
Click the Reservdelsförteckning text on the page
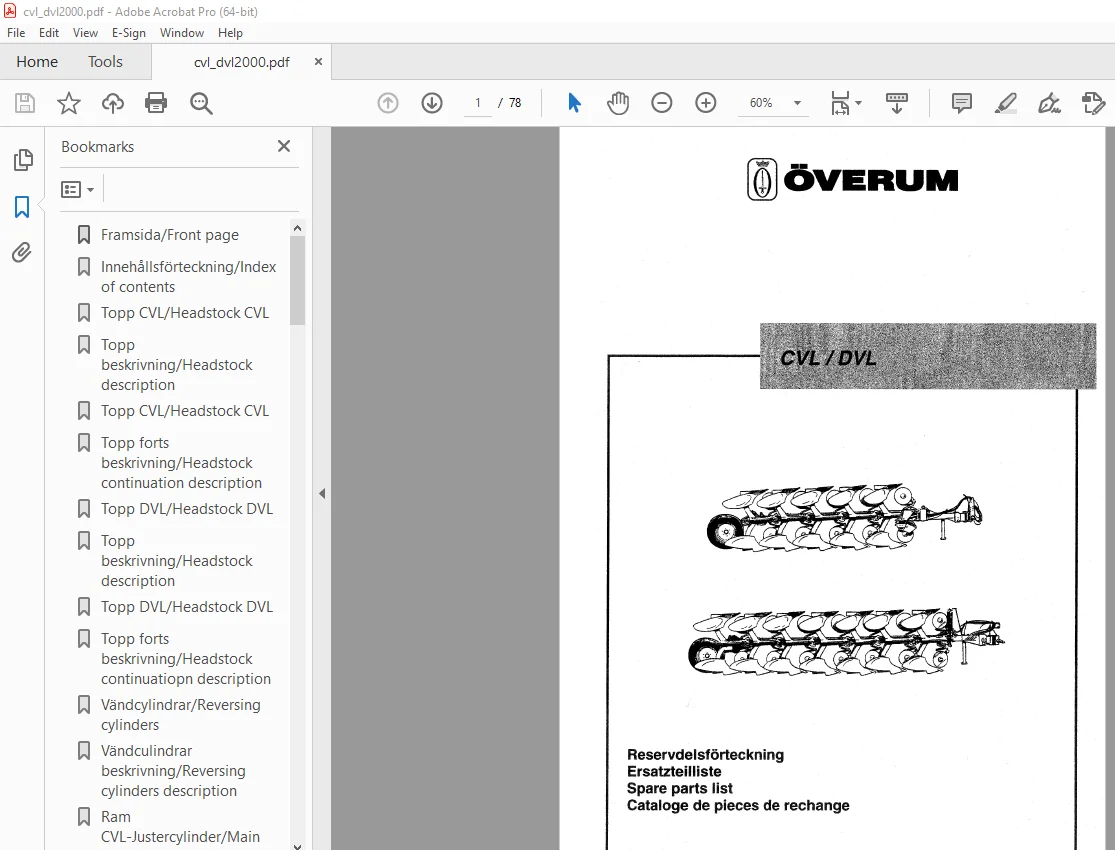tap(705, 755)
